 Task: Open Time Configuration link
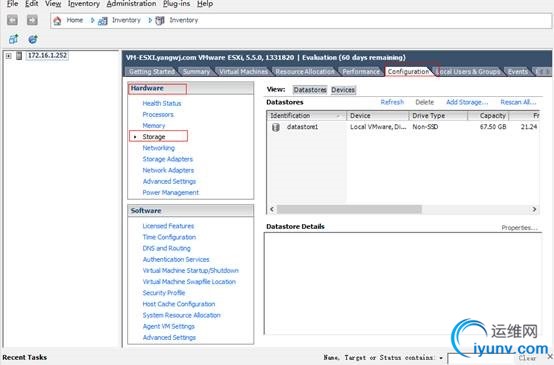click(169, 237)
